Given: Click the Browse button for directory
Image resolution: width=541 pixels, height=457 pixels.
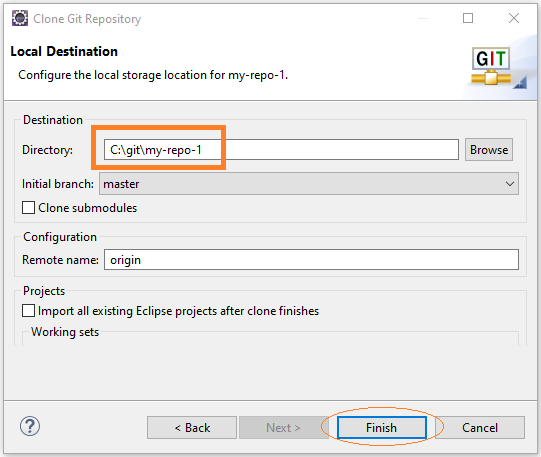Looking at the screenshot, I should (x=489, y=150).
